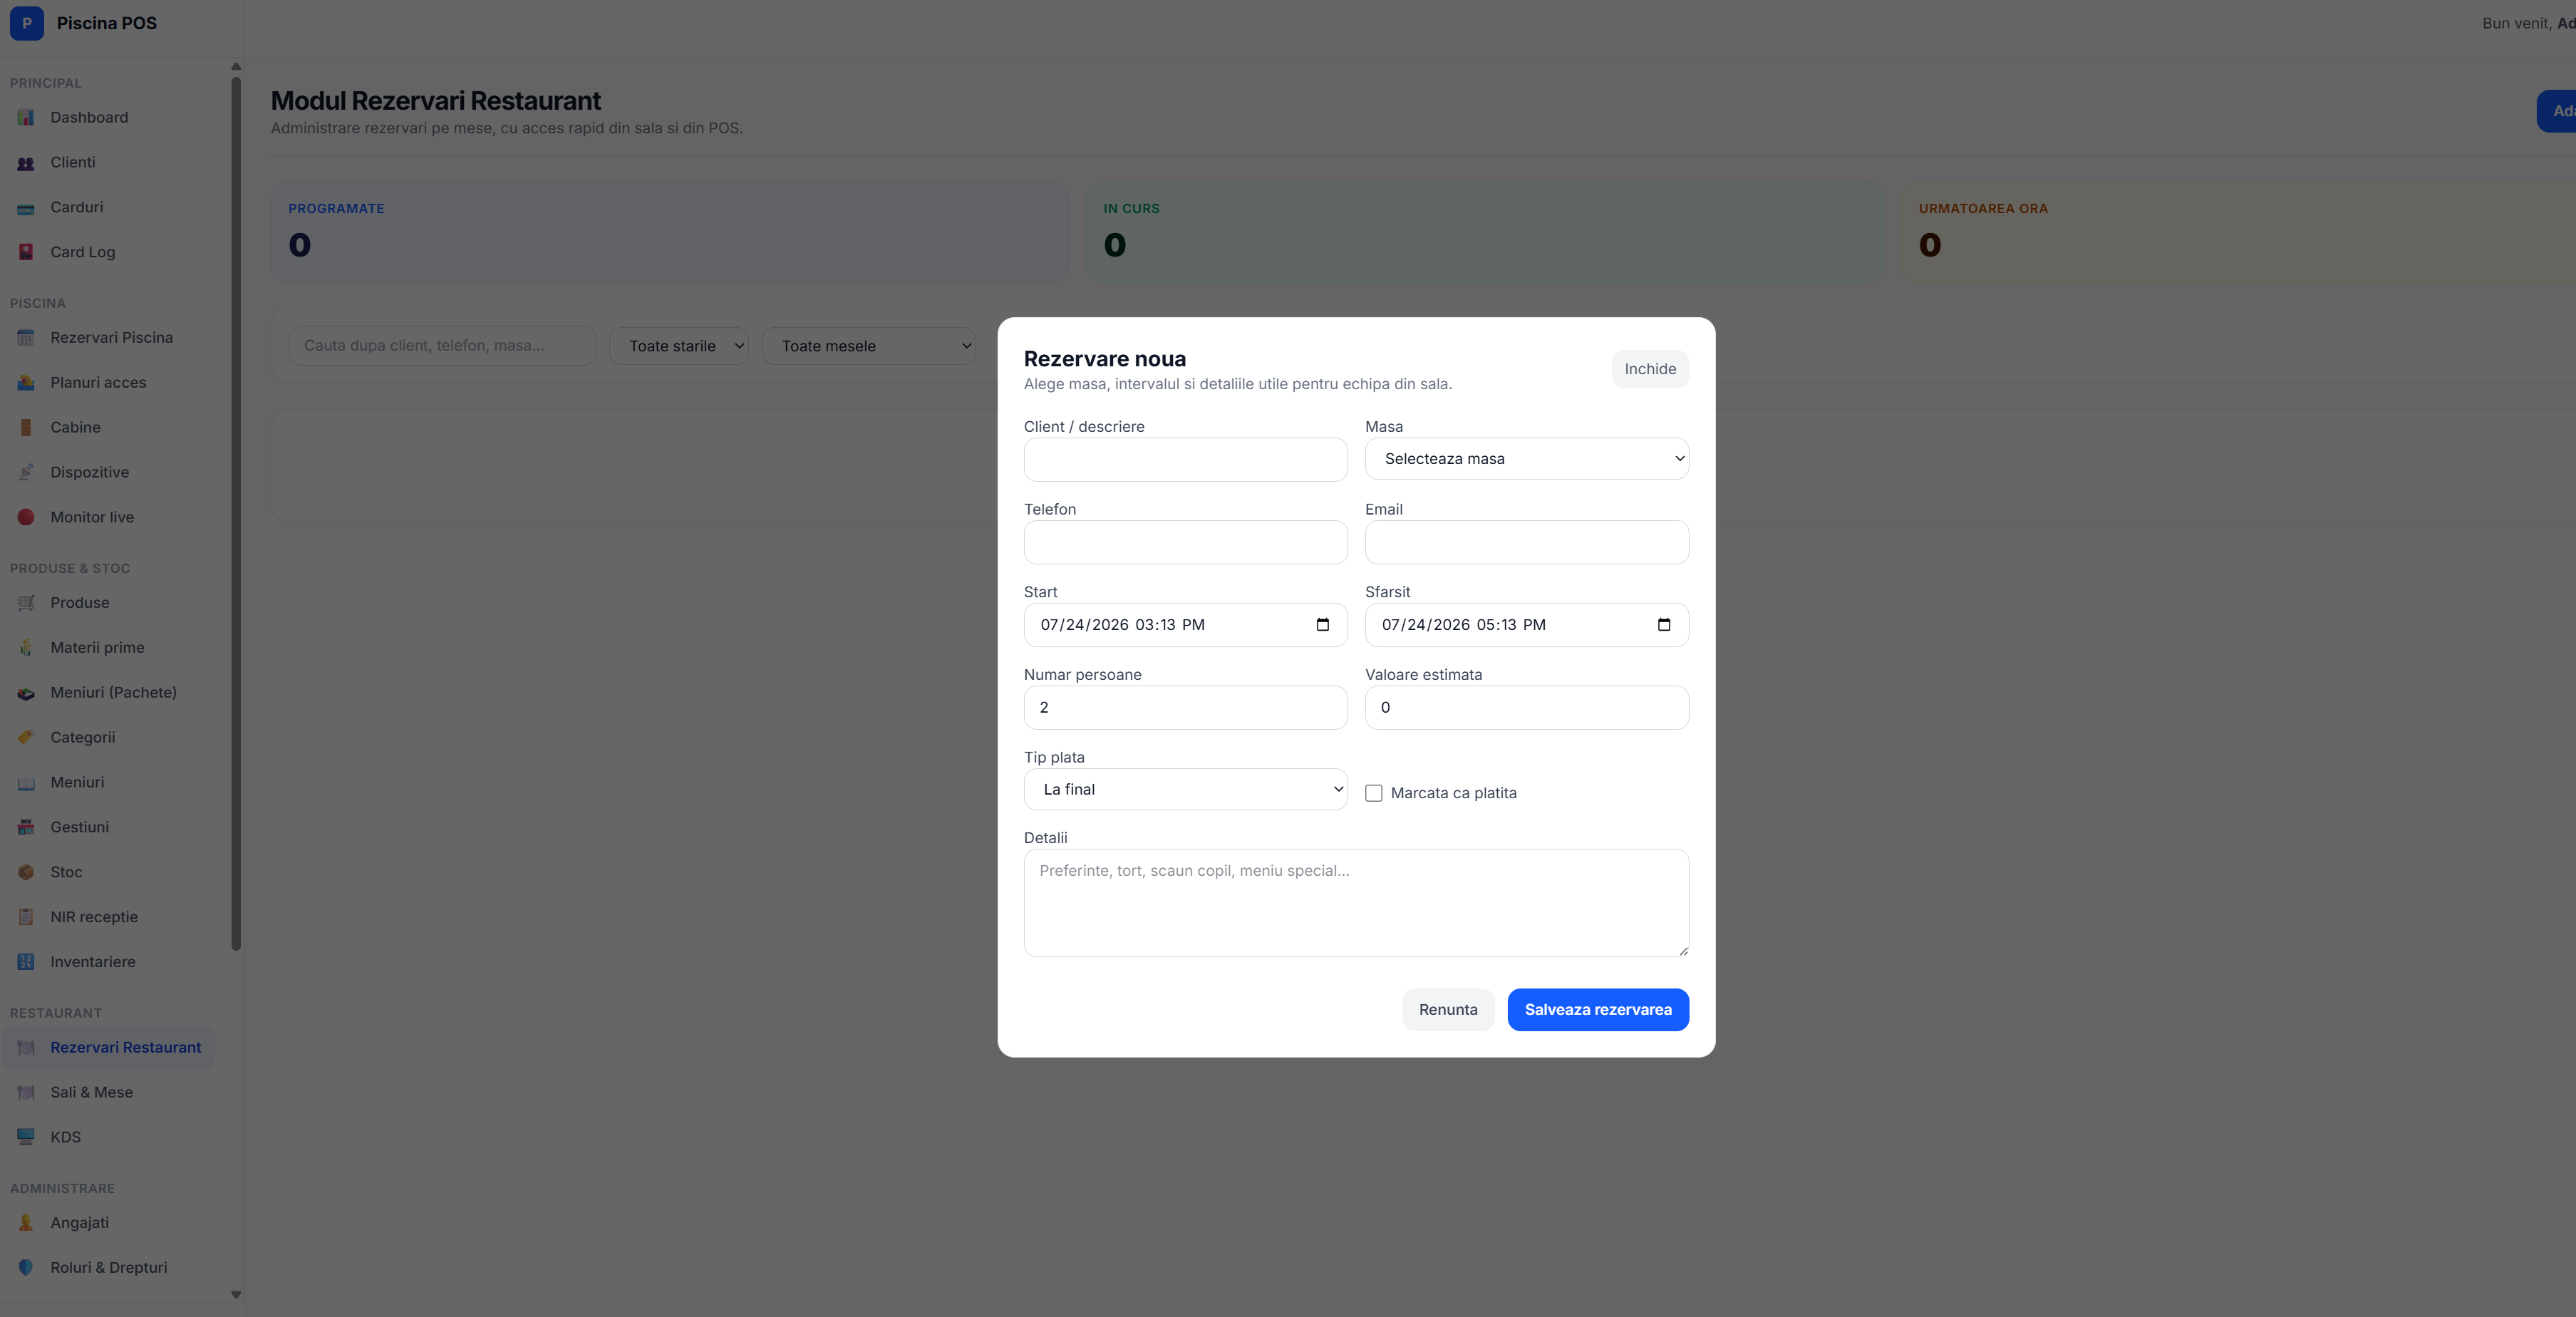The height and width of the screenshot is (1317, 2576).
Task: Open the Dashboard sidebar icon
Action: [x=26, y=118]
